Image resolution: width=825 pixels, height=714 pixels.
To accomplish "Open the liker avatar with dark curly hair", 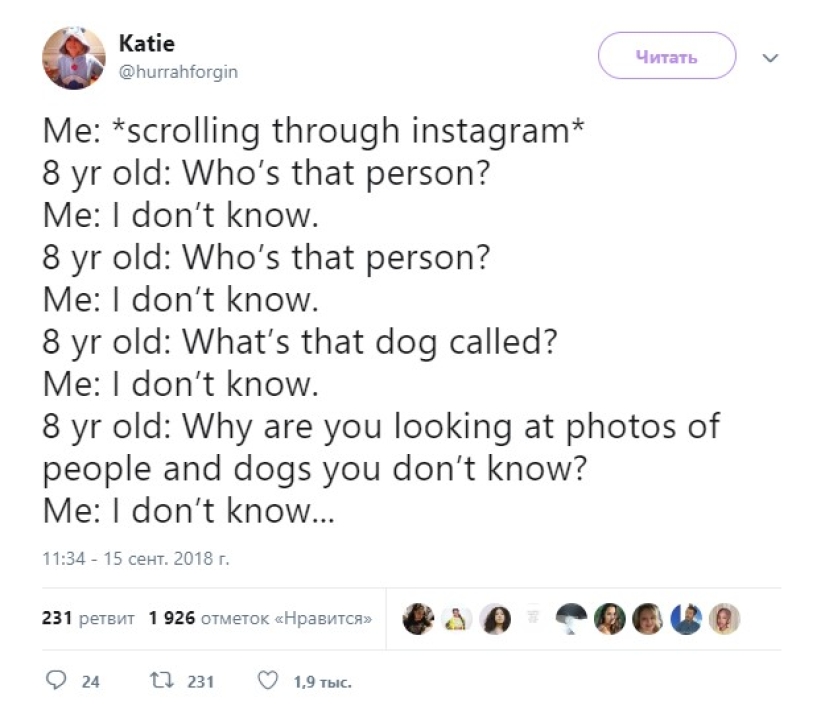I will (x=495, y=619).
